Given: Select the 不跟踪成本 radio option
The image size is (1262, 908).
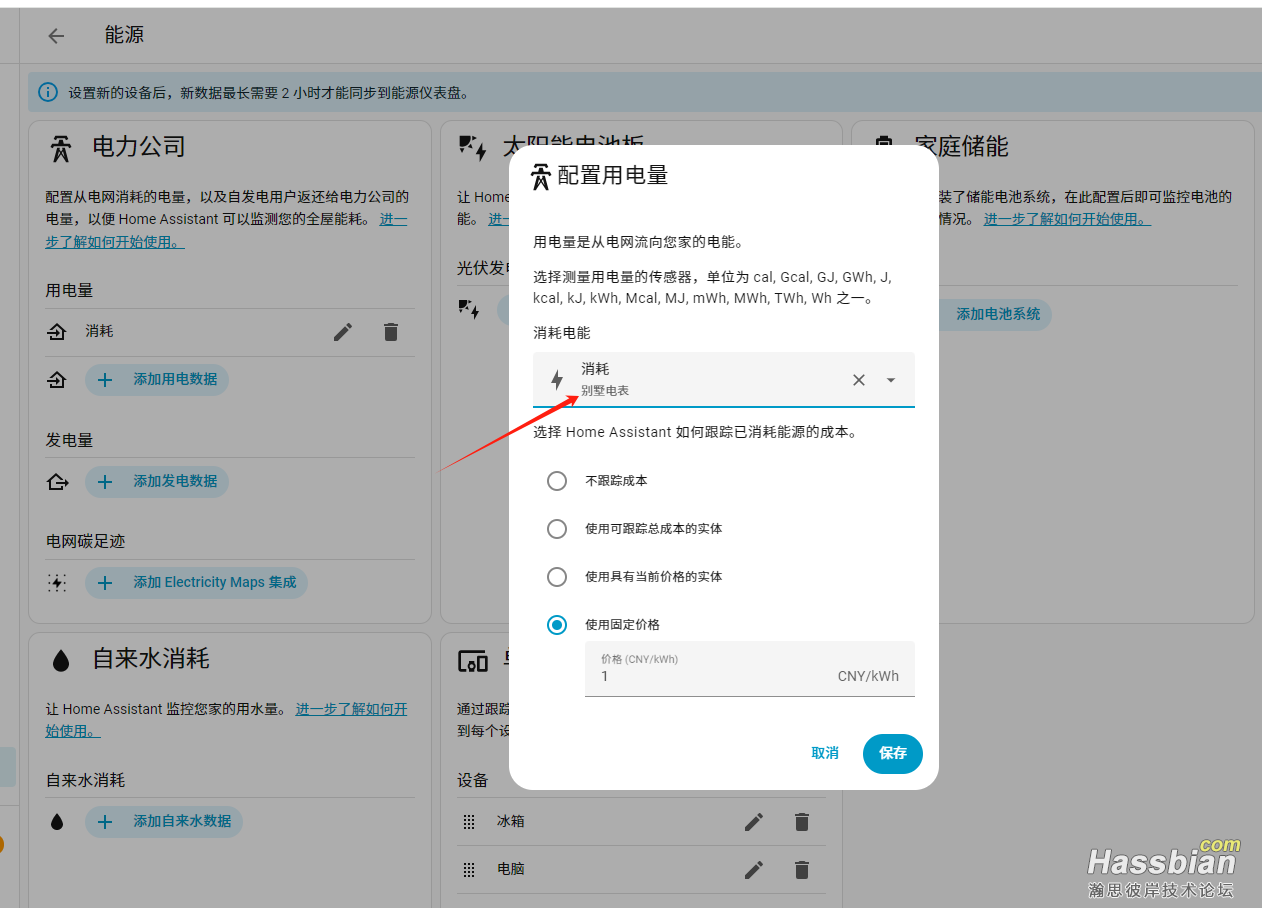Looking at the screenshot, I should pos(557,481).
